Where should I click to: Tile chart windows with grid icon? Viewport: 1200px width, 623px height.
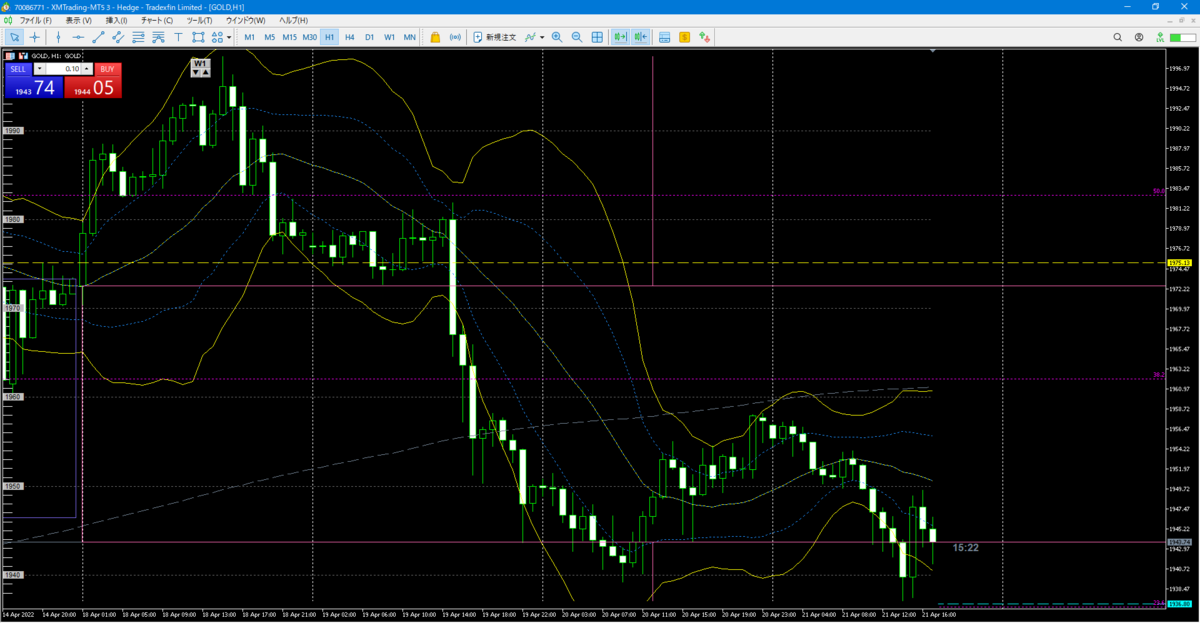[x=597, y=37]
